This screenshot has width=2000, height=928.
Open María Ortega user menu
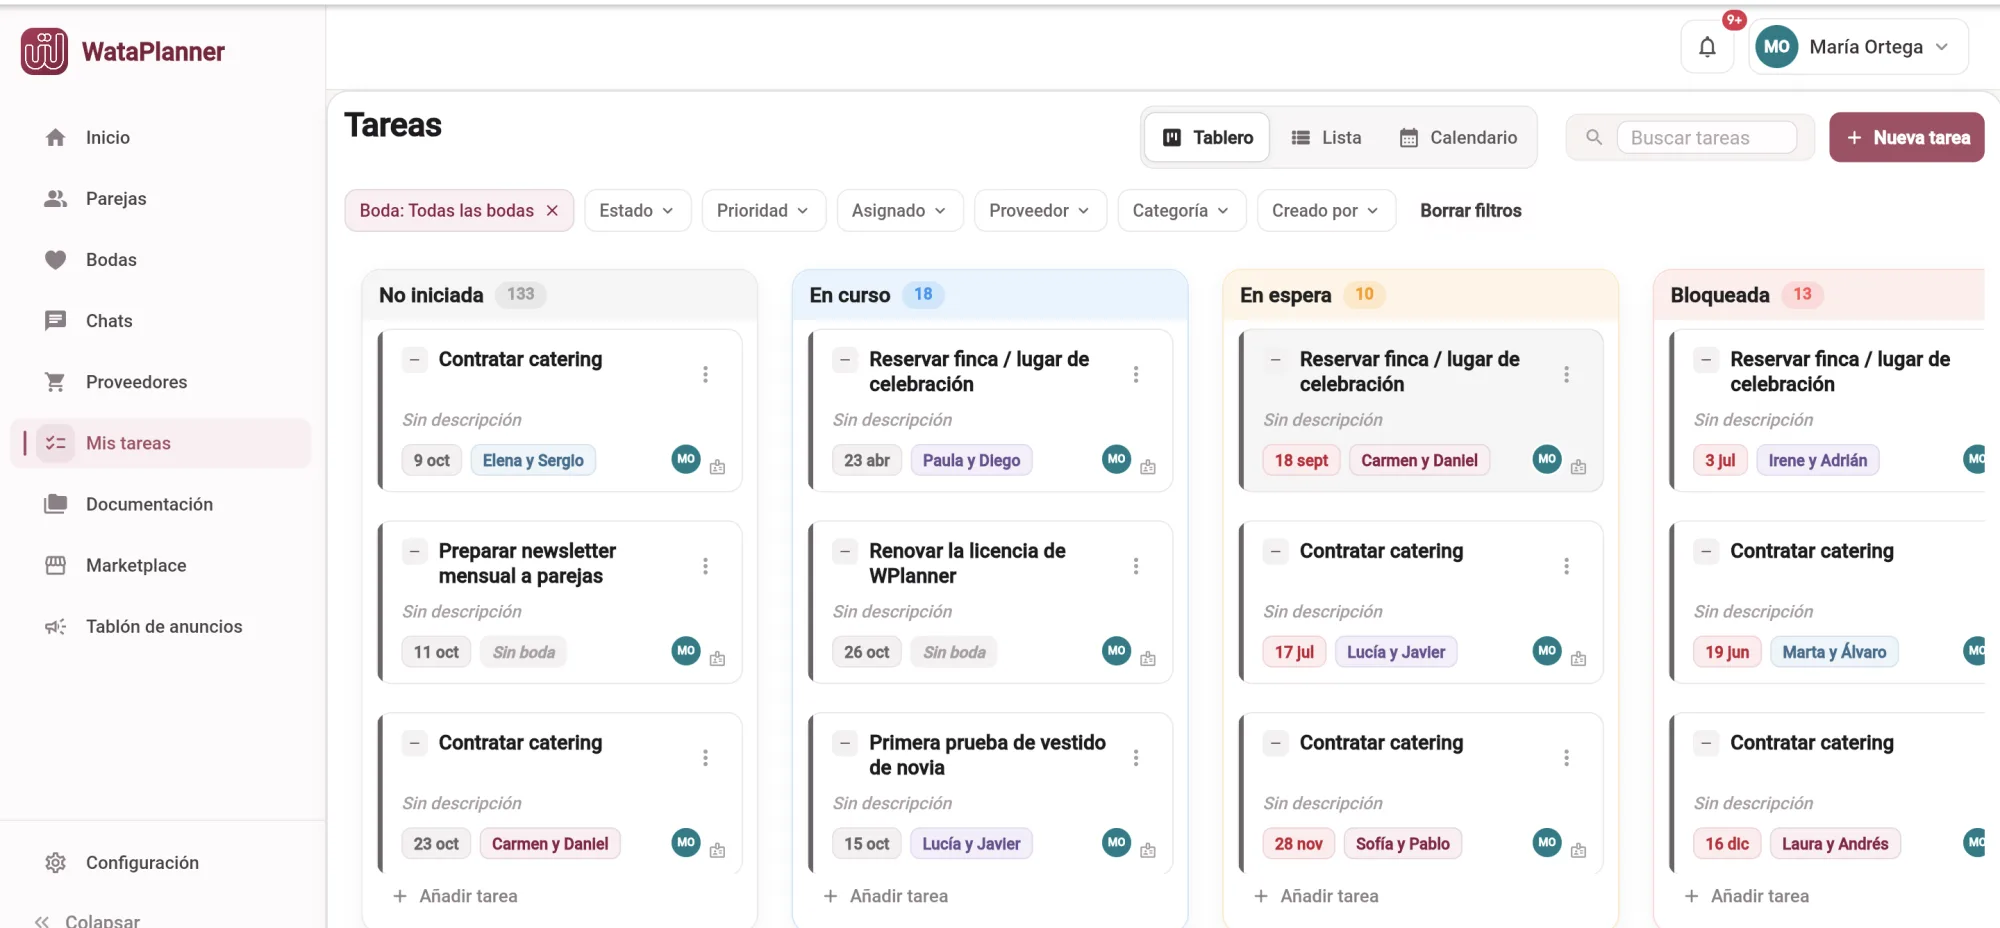[x=1859, y=47]
